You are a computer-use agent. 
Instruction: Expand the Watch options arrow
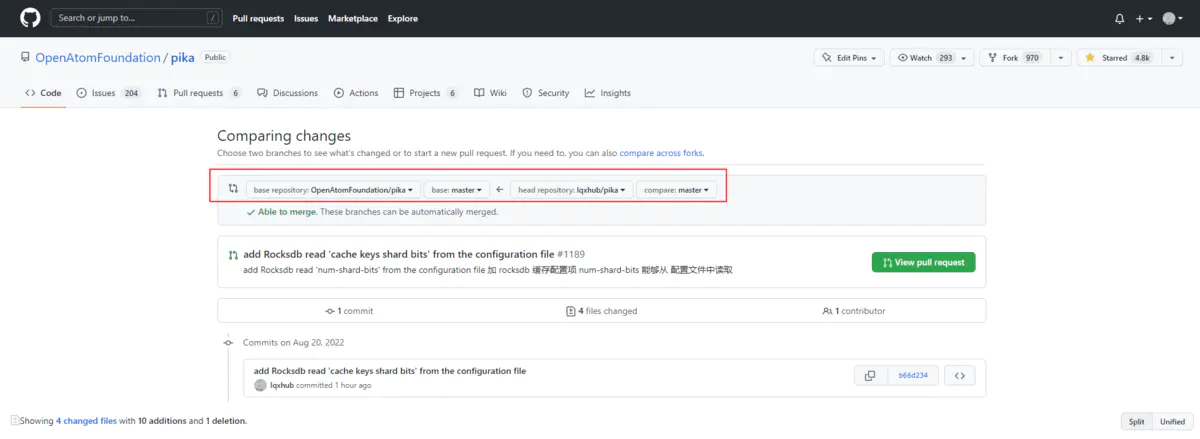(x=966, y=58)
